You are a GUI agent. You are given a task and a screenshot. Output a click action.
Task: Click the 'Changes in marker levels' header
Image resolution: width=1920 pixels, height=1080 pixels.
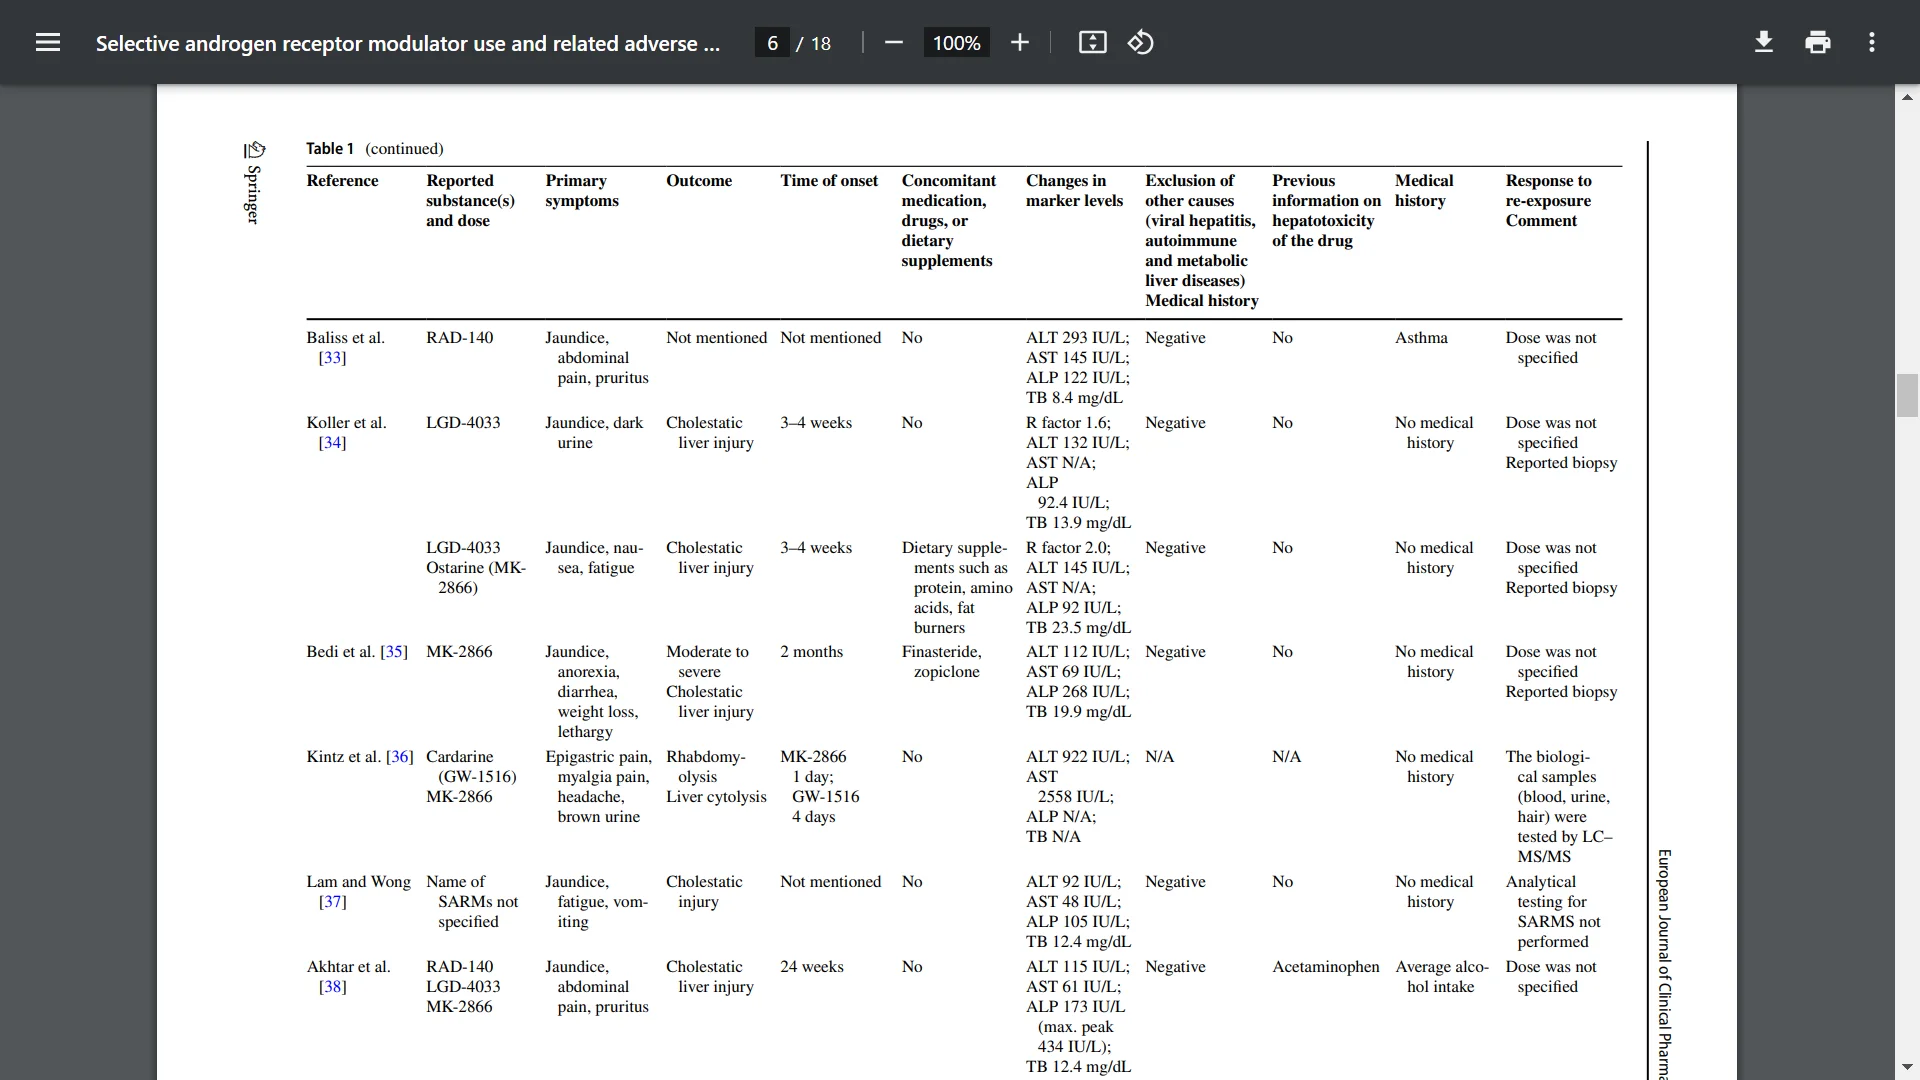[x=1074, y=191]
